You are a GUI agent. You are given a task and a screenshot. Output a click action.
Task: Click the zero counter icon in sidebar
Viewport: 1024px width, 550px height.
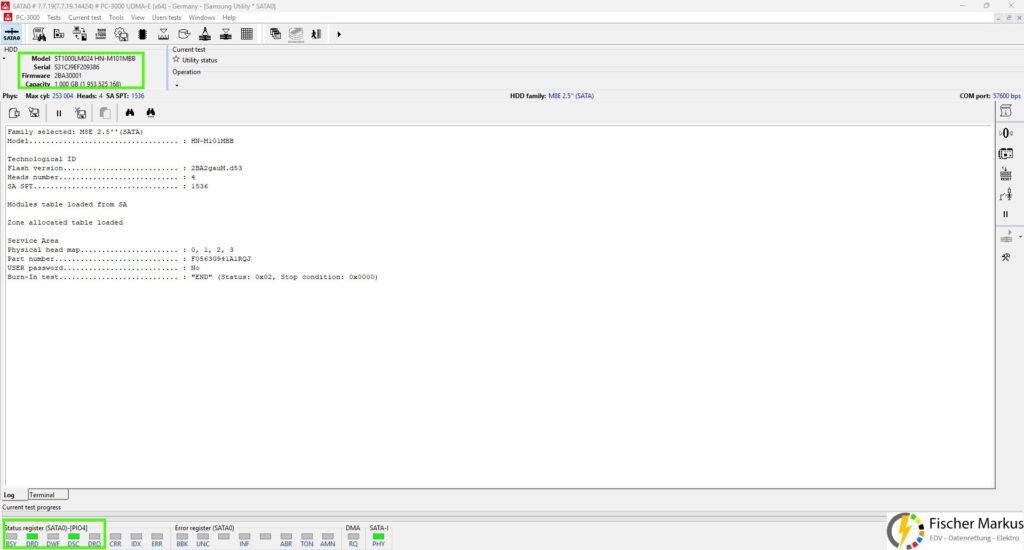coord(1006,133)
